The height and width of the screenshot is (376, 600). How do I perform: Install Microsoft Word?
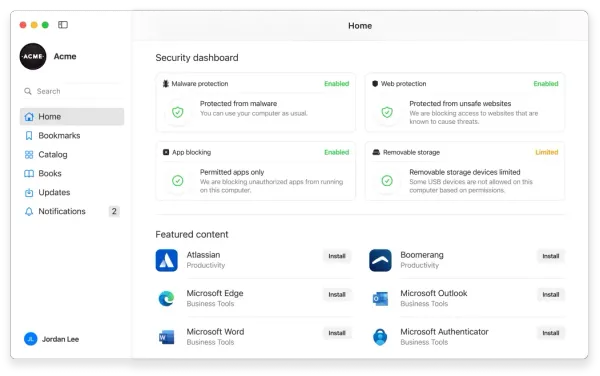pyautogui.click(x=337, y=333)
